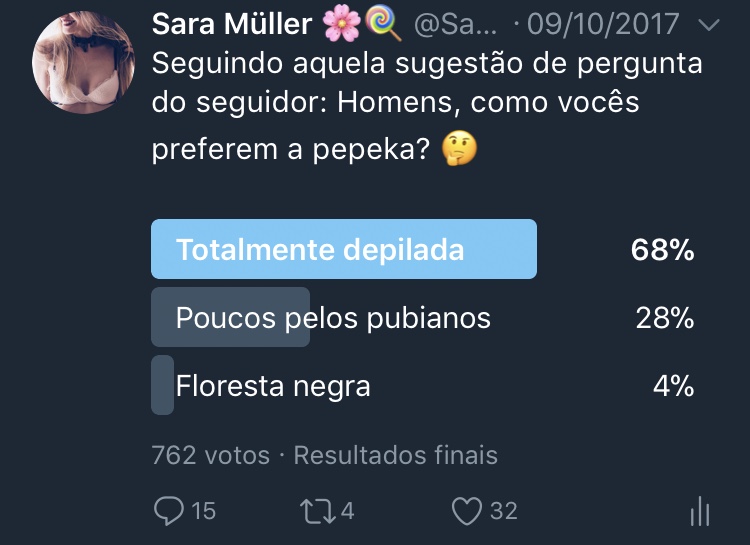
Task: Tap the retweet arrows icon
Action: click(316, 511)
